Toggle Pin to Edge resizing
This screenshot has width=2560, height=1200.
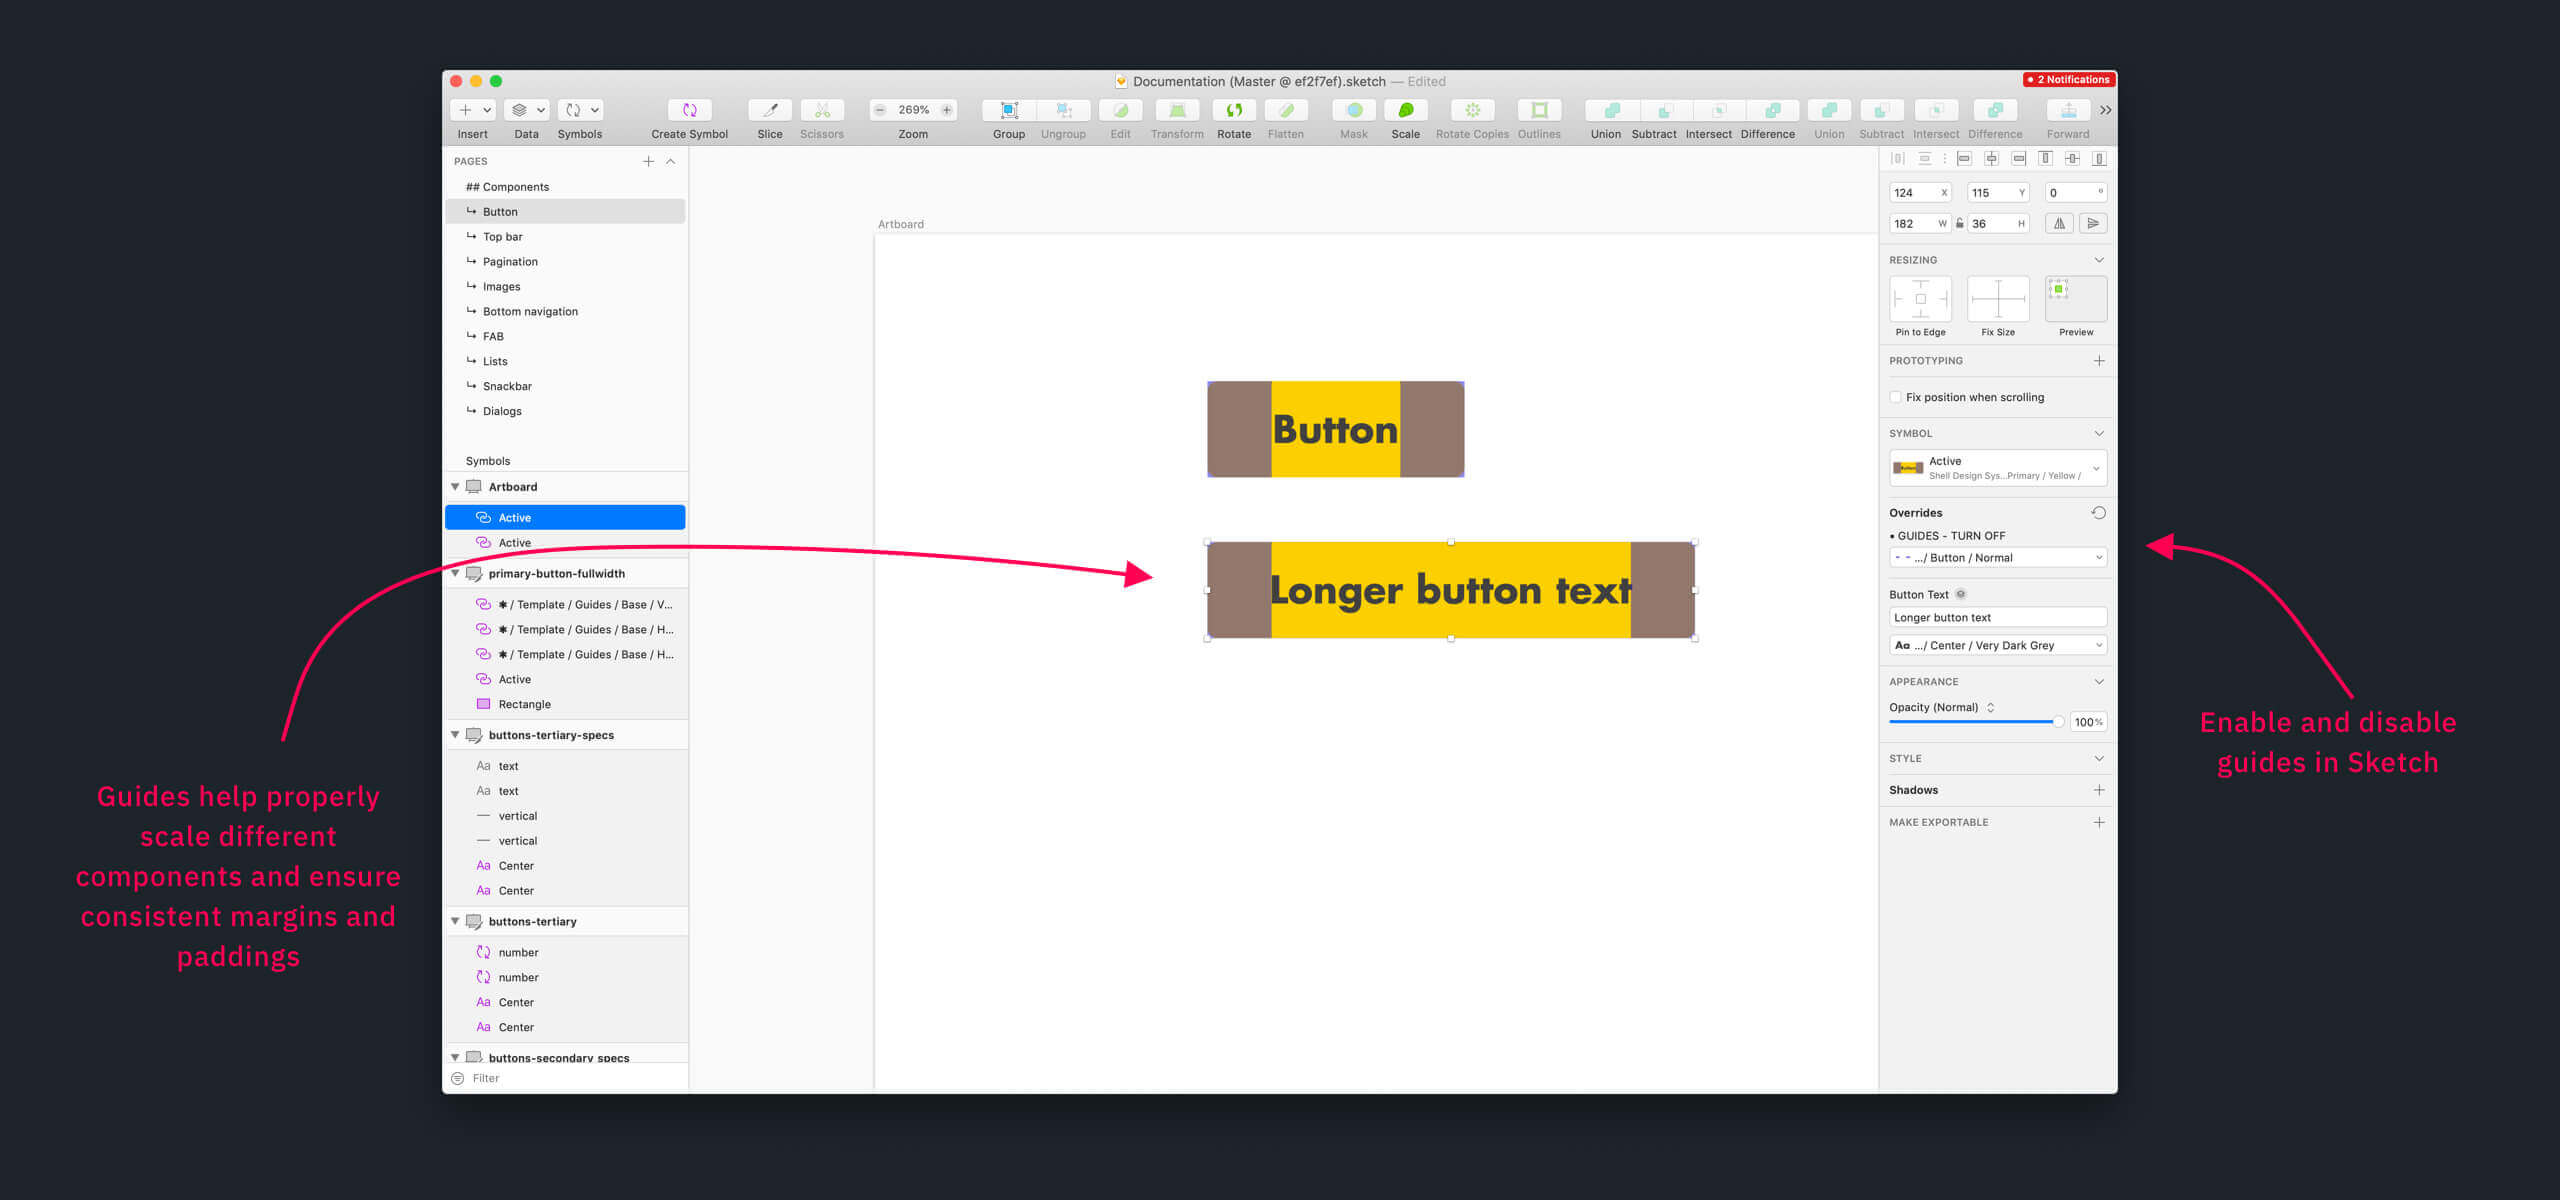point(1920,298)
